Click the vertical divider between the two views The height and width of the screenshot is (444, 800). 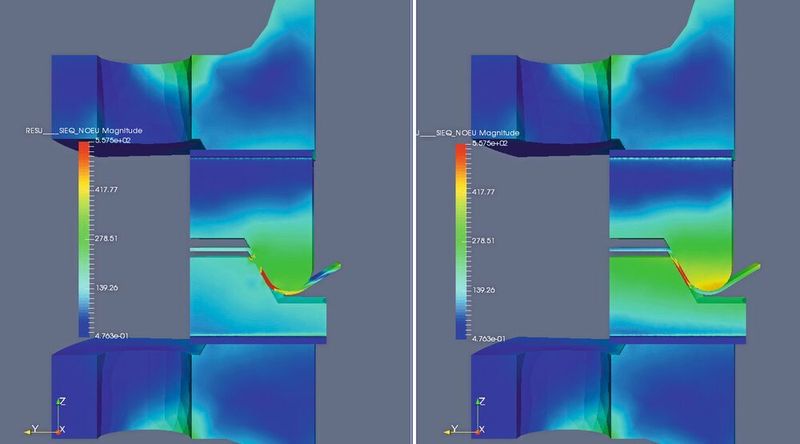(x=414, y=222)
